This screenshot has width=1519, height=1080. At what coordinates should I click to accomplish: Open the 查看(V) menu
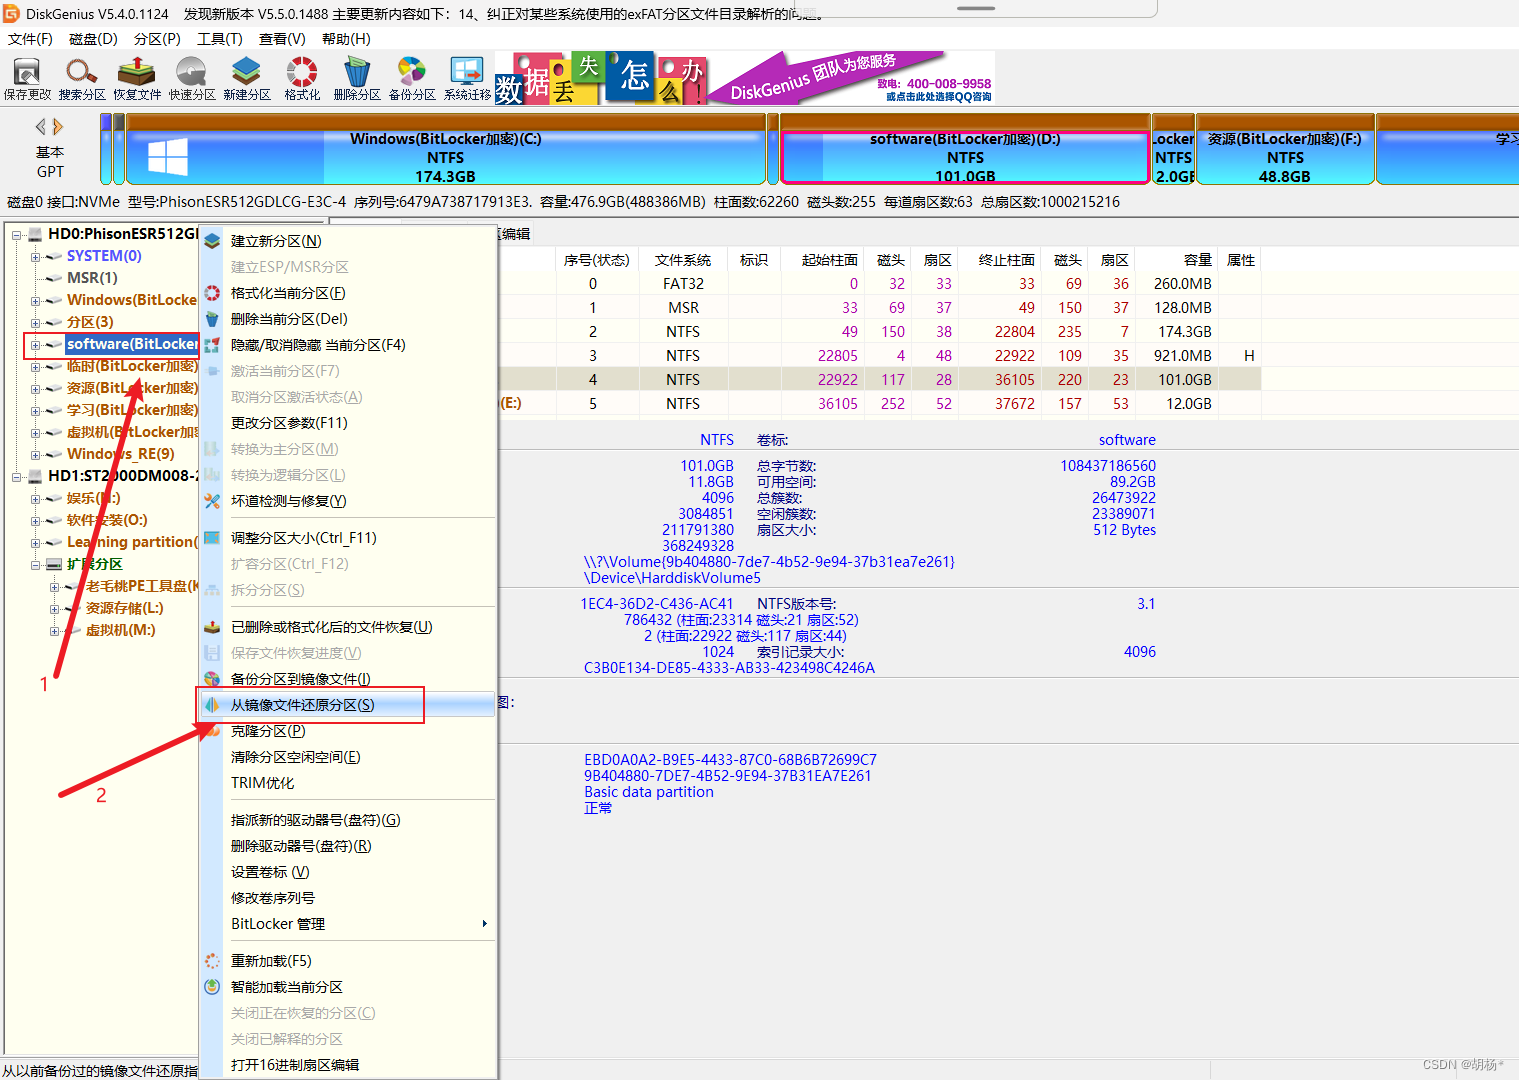(282, 39)
